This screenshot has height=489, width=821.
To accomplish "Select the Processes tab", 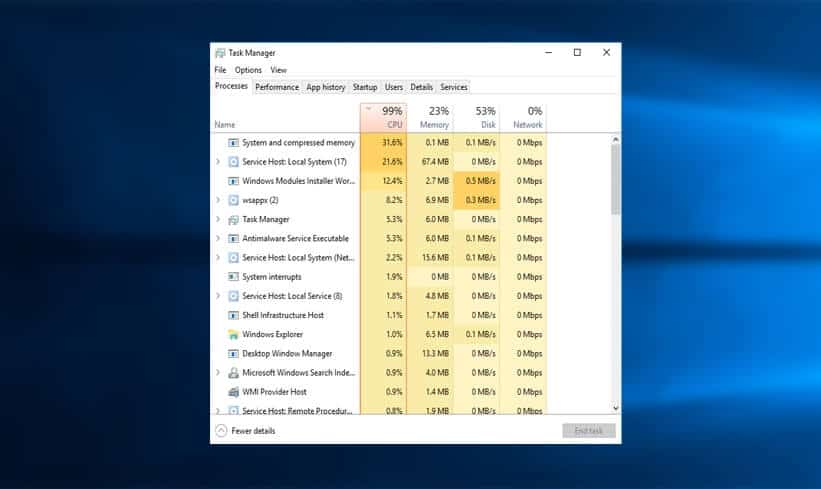I will 231,86.
